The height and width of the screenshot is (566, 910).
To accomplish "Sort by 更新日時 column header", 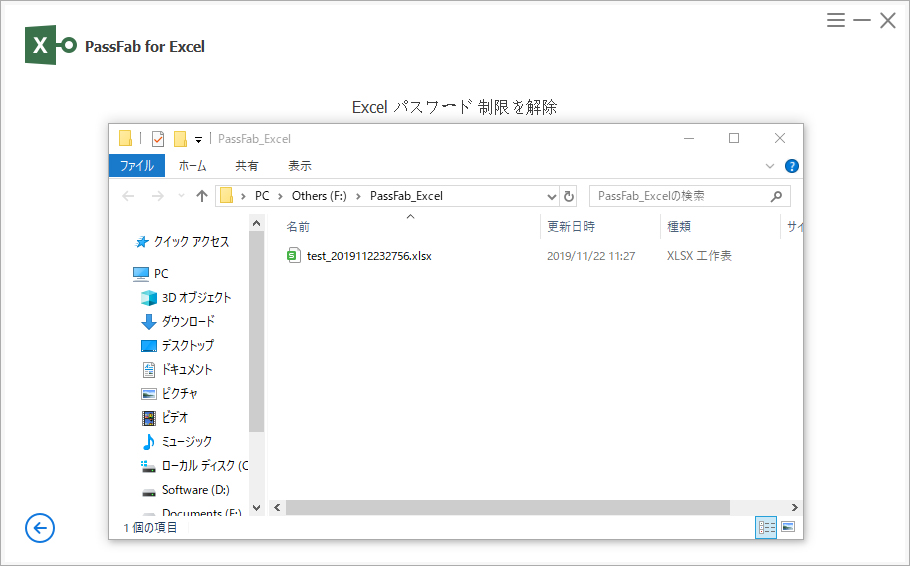I will coord(571,227).
